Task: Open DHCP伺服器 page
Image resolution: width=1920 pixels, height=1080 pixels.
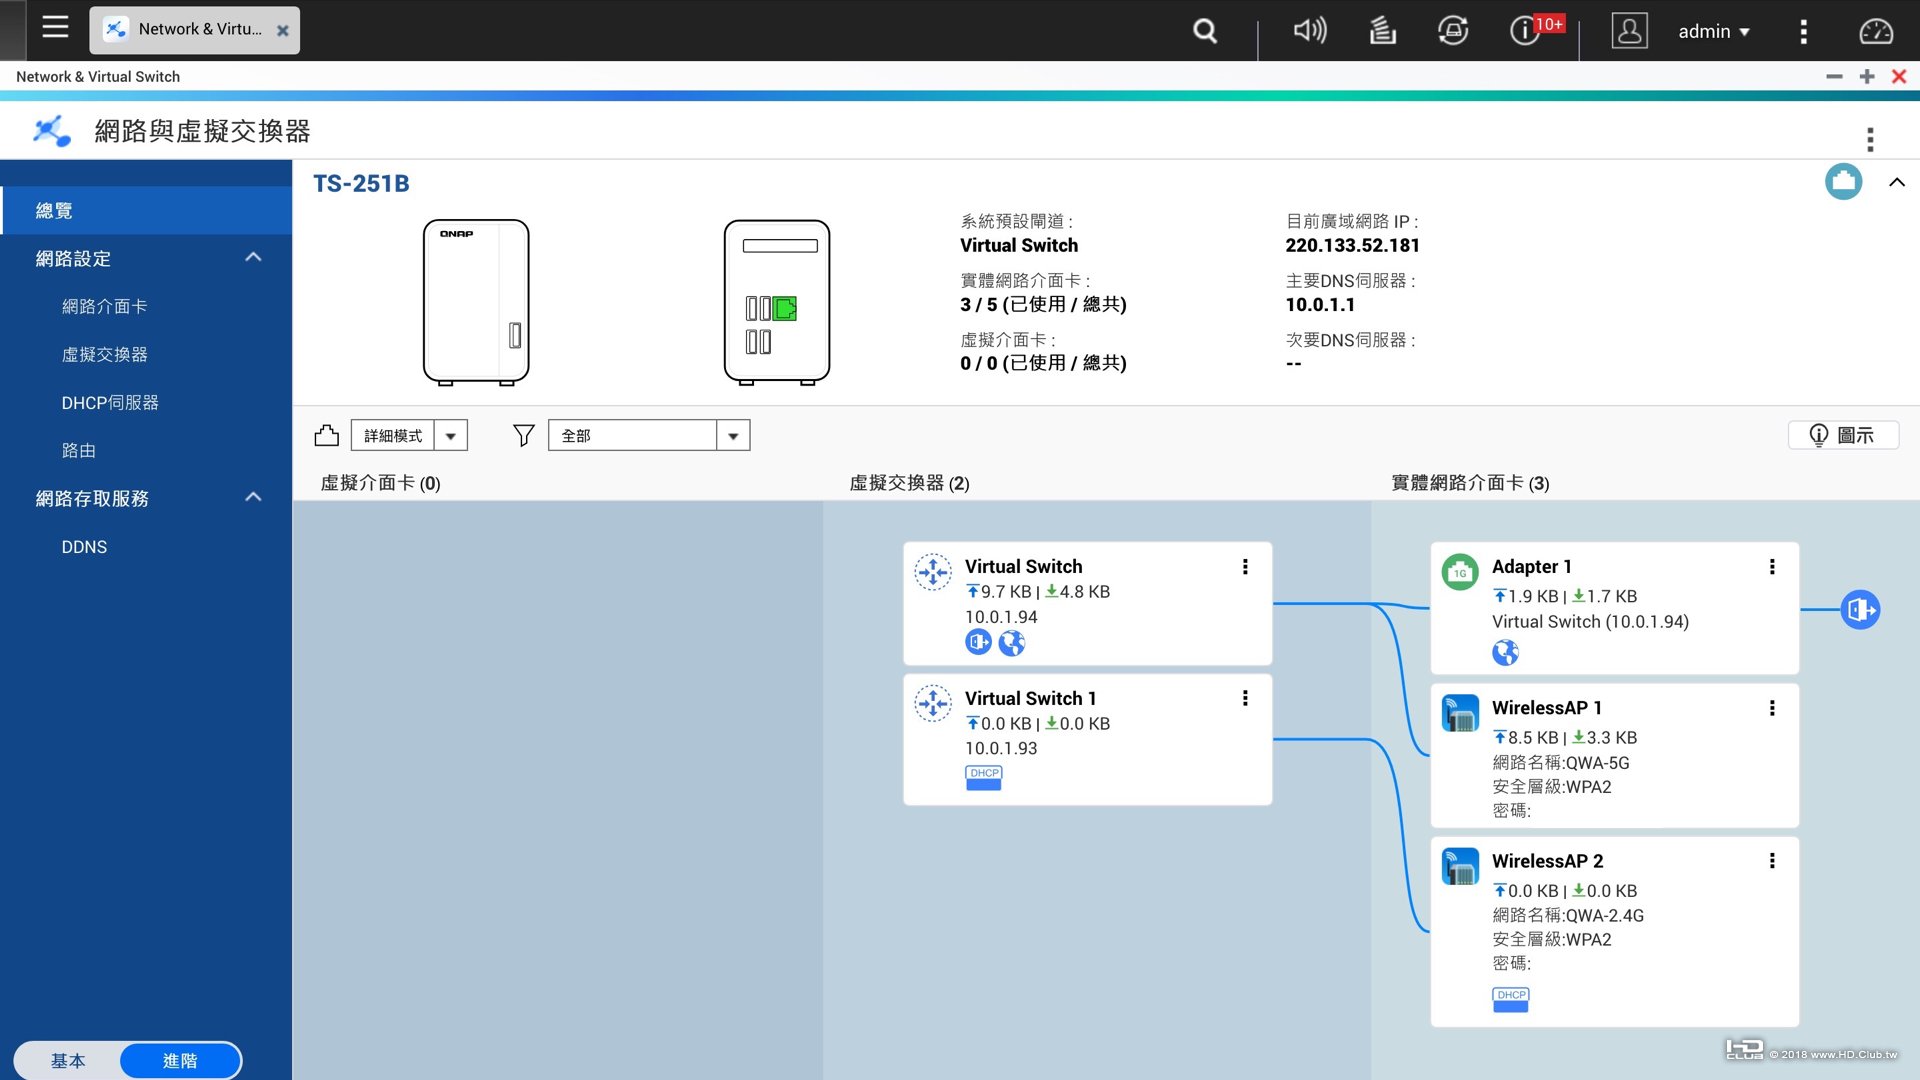Action: [x=110, y=402]
